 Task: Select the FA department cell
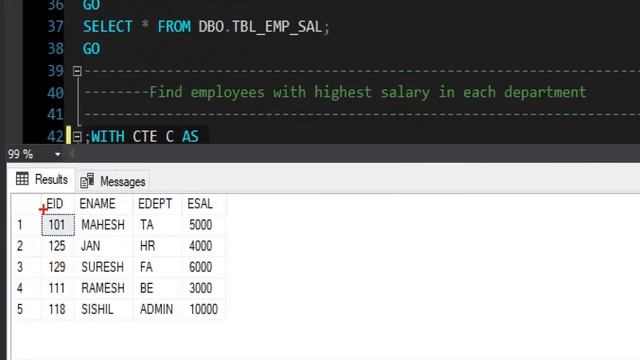point(157,267)
